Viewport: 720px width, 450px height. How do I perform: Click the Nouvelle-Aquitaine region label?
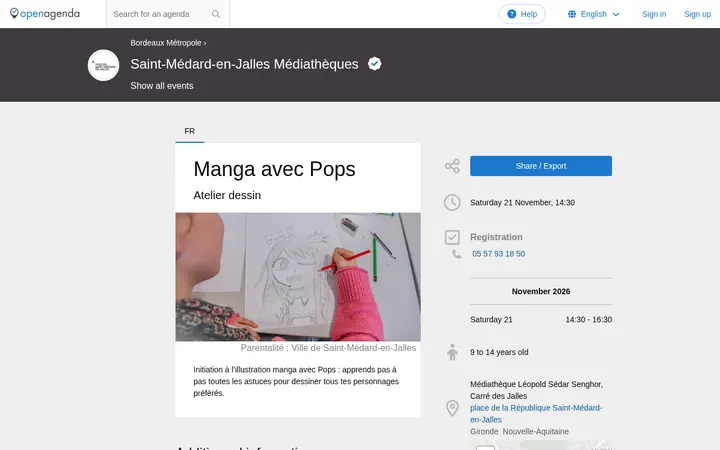click(x=535, y=432)
